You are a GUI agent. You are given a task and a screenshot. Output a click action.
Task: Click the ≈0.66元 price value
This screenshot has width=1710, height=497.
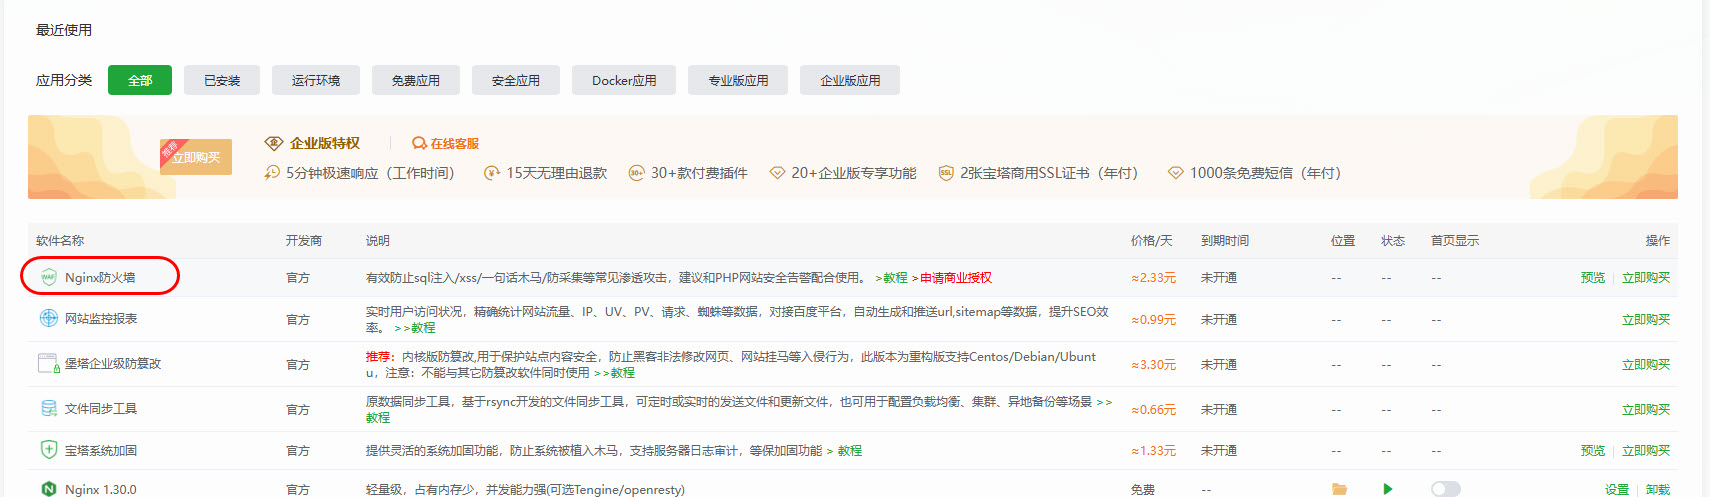[x=1153, y=409]
